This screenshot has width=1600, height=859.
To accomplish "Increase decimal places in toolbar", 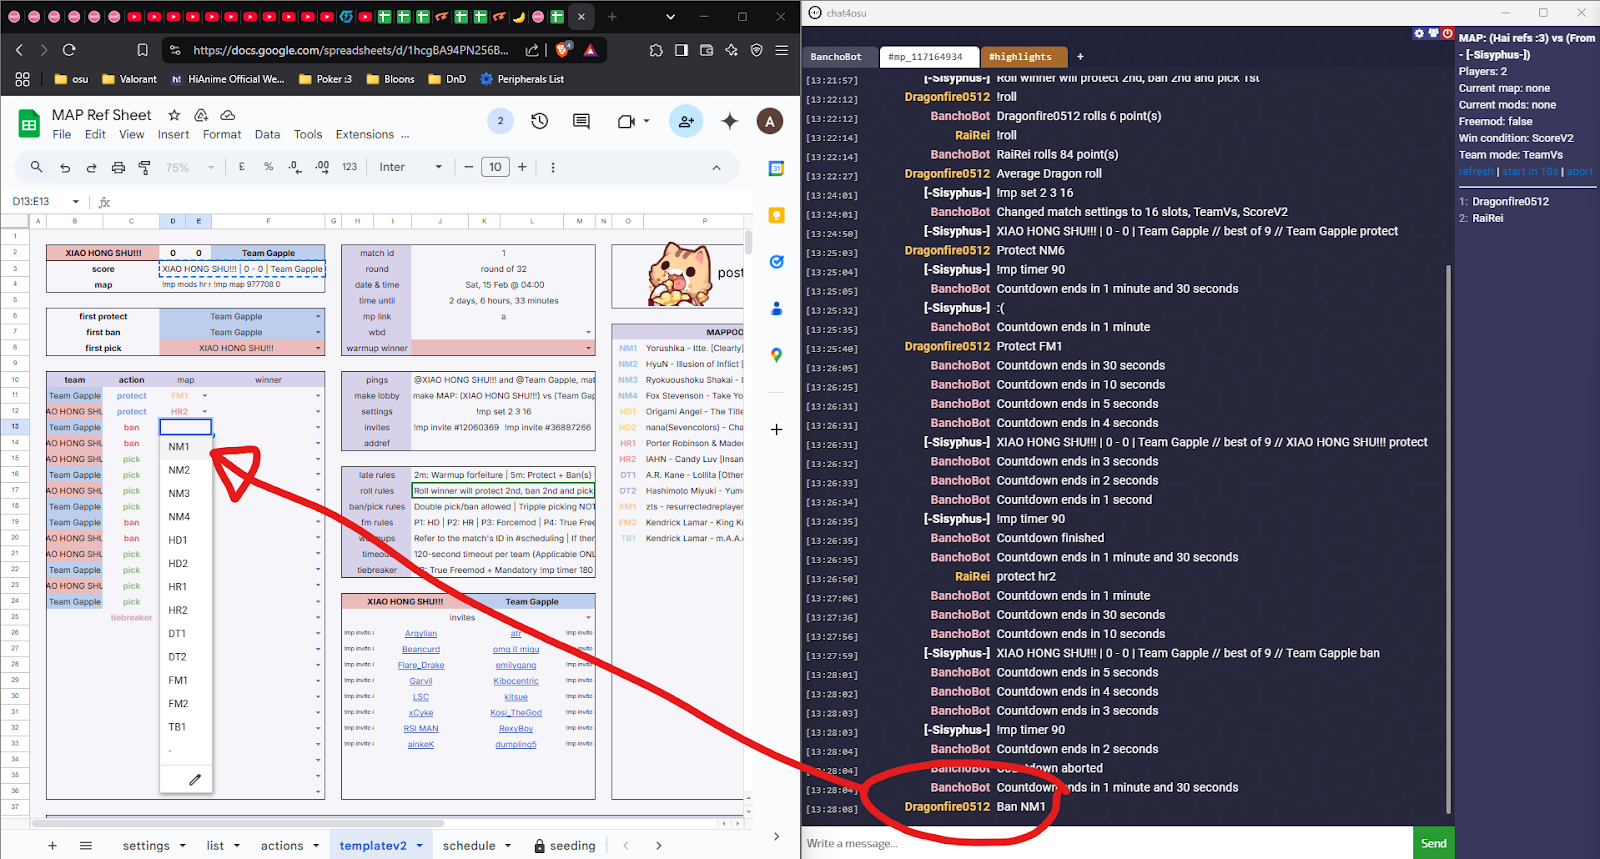I will coord(322,167).
